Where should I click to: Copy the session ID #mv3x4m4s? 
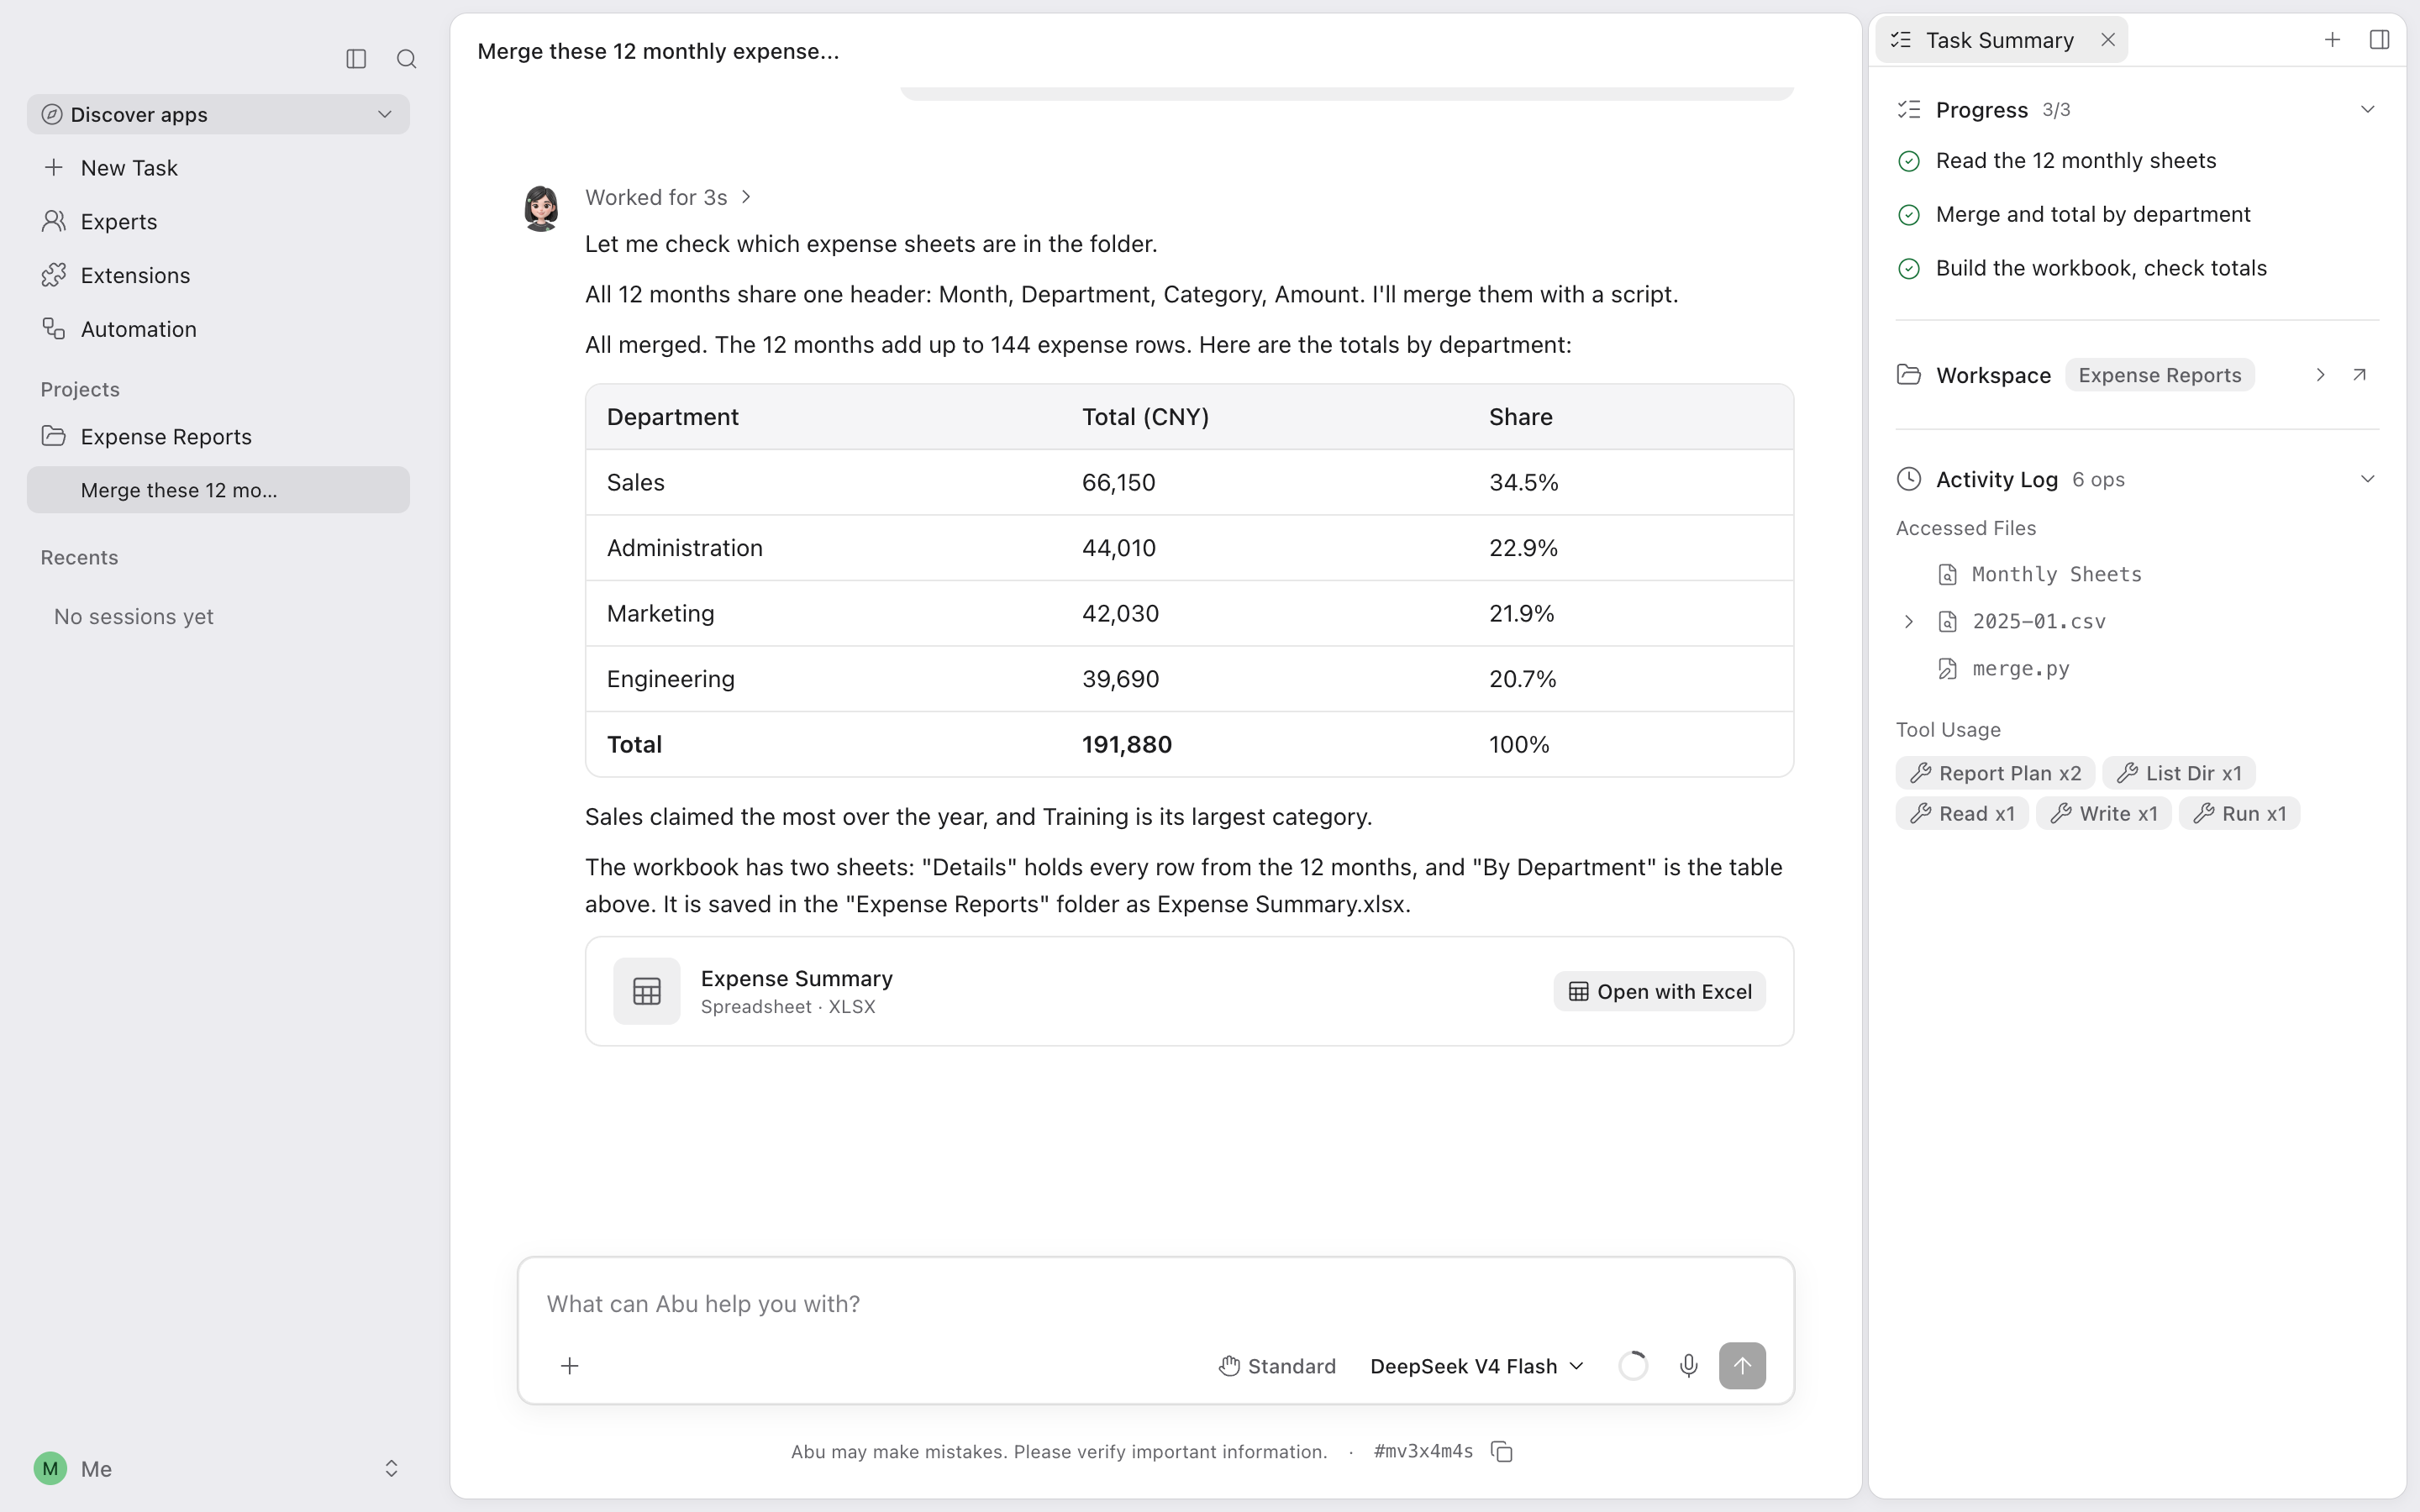pyautogui.click(x=1501, y=1451)
